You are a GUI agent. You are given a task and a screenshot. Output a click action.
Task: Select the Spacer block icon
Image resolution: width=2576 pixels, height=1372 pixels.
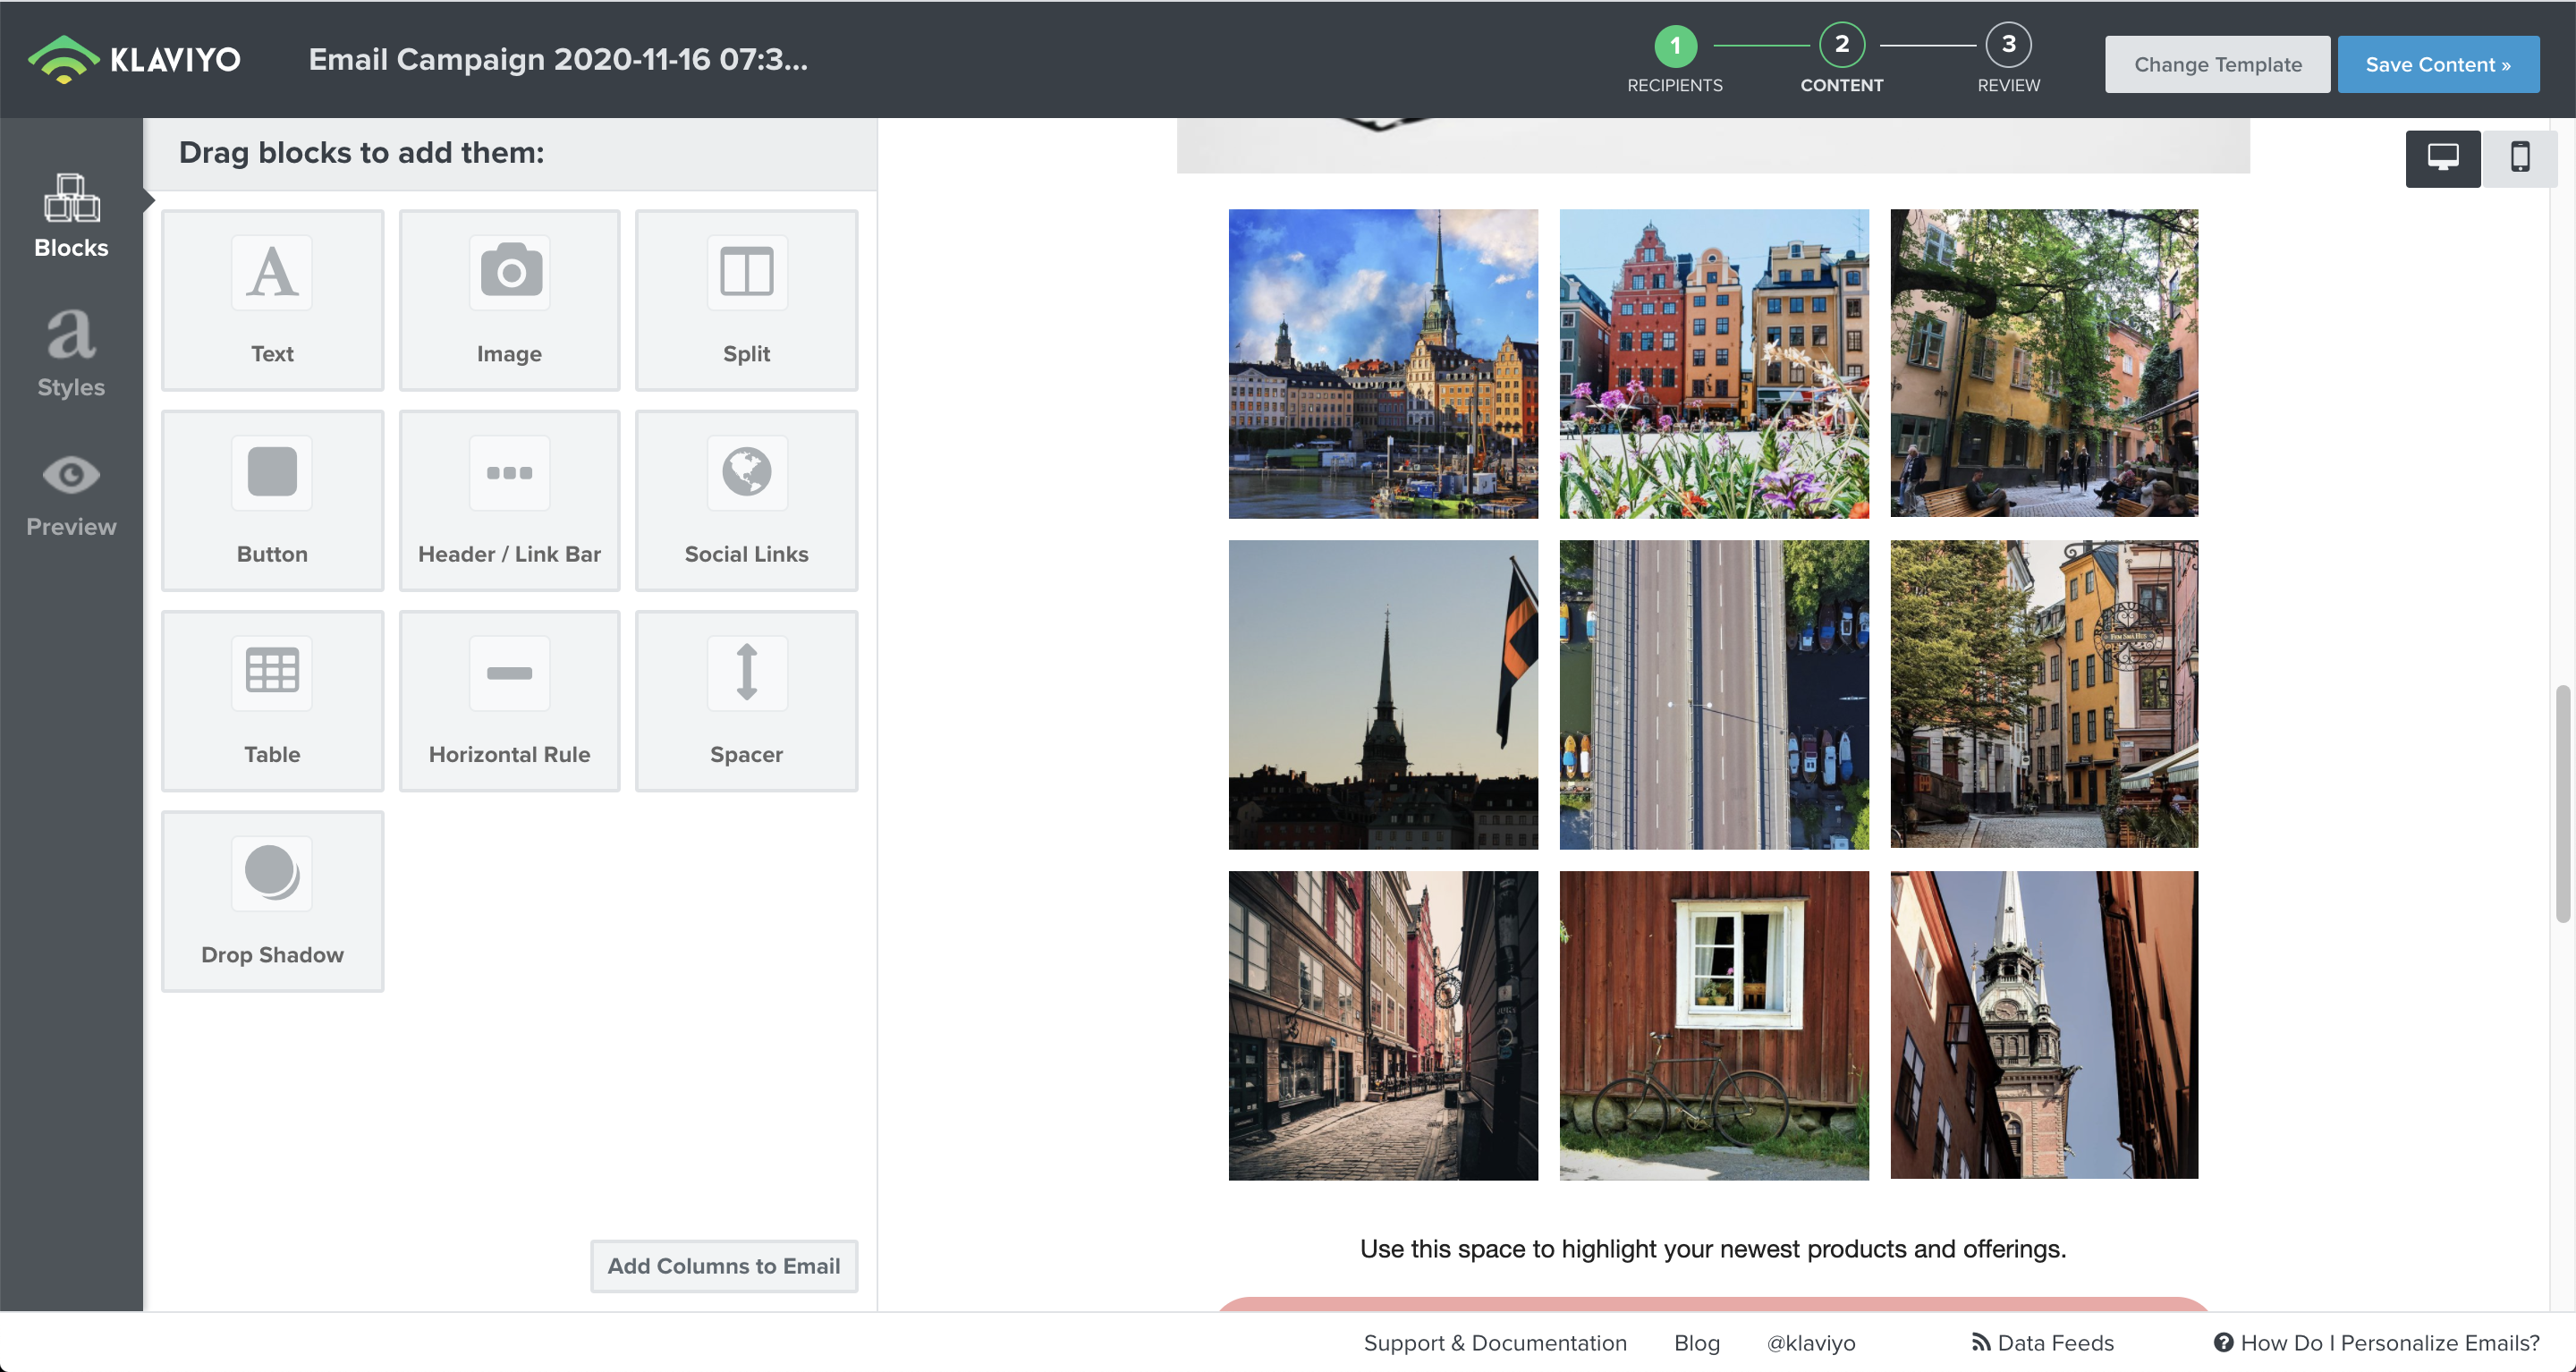point(746,672)
